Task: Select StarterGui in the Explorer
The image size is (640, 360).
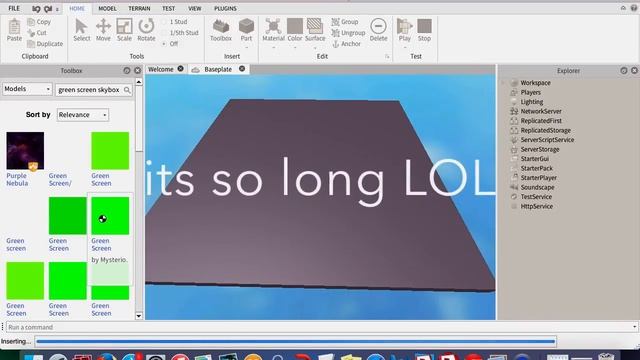Action: (534, 159)
